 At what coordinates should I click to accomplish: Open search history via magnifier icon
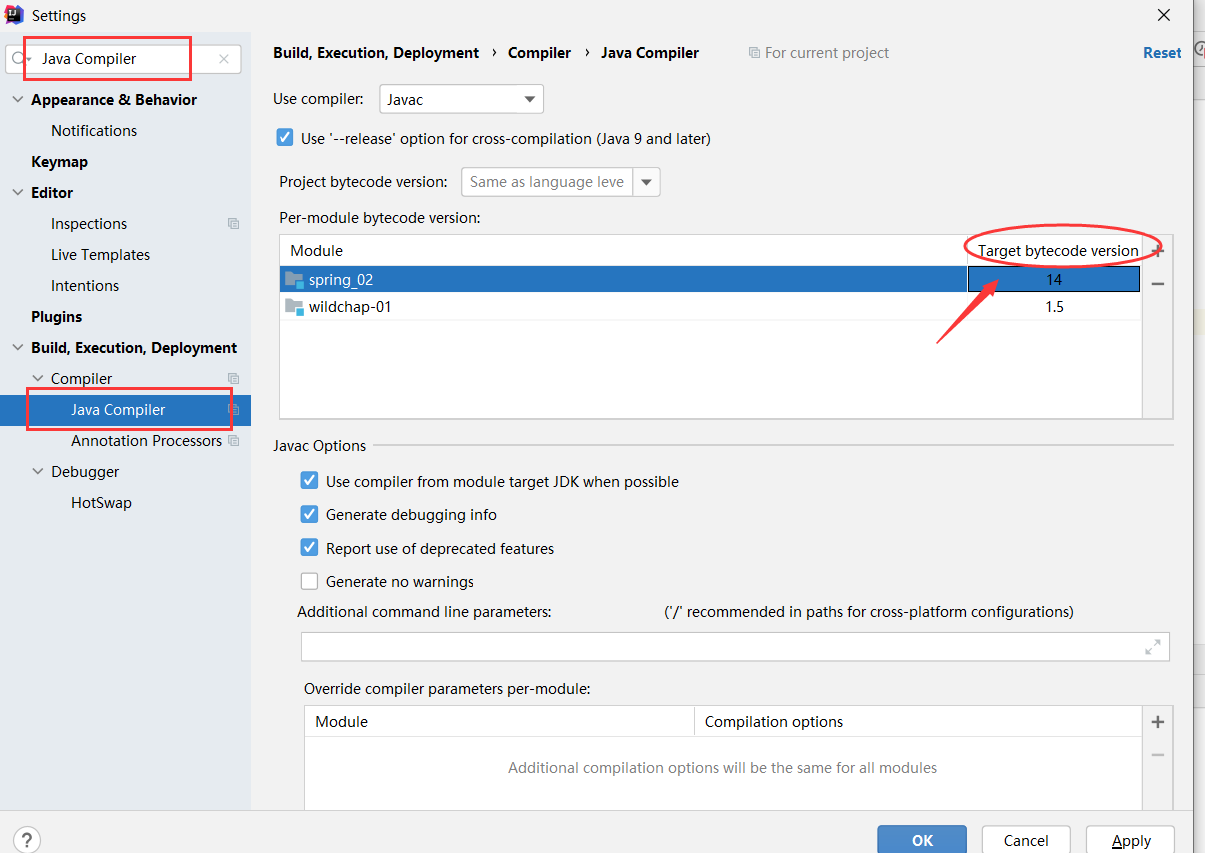coord(20,59)
